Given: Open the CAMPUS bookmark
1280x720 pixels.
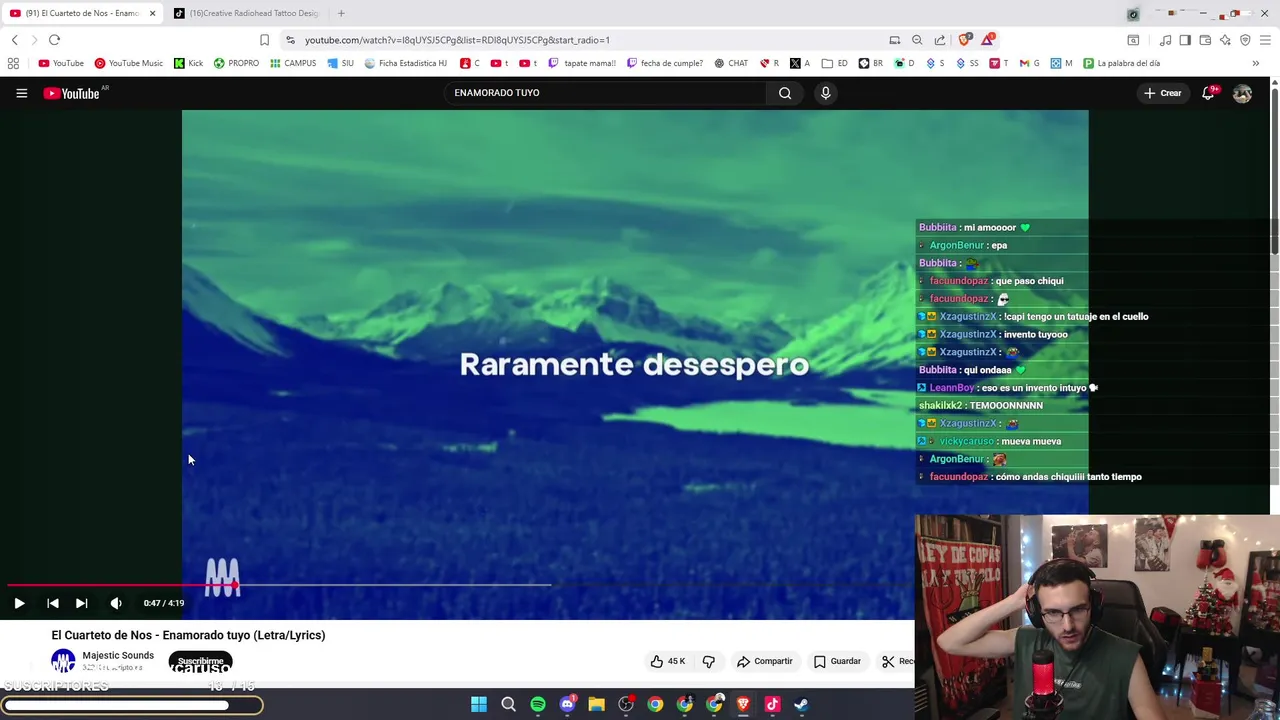Looking at the screenshot, I should [293, 63].
